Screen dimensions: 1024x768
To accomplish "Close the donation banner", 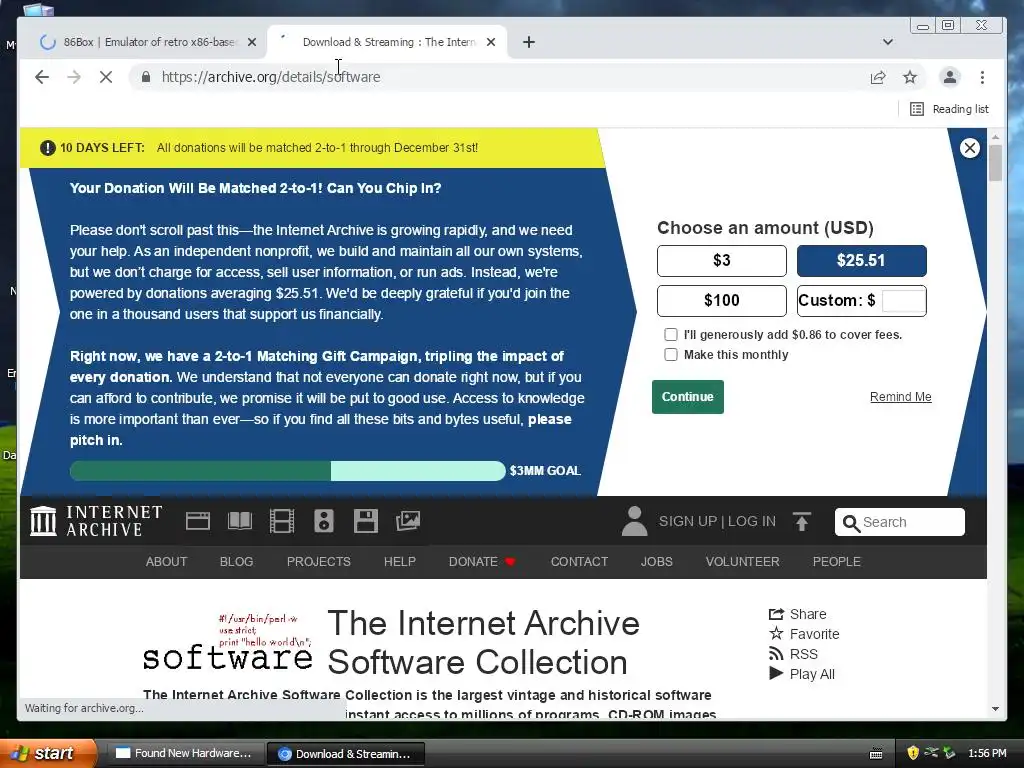I will 970,148.
